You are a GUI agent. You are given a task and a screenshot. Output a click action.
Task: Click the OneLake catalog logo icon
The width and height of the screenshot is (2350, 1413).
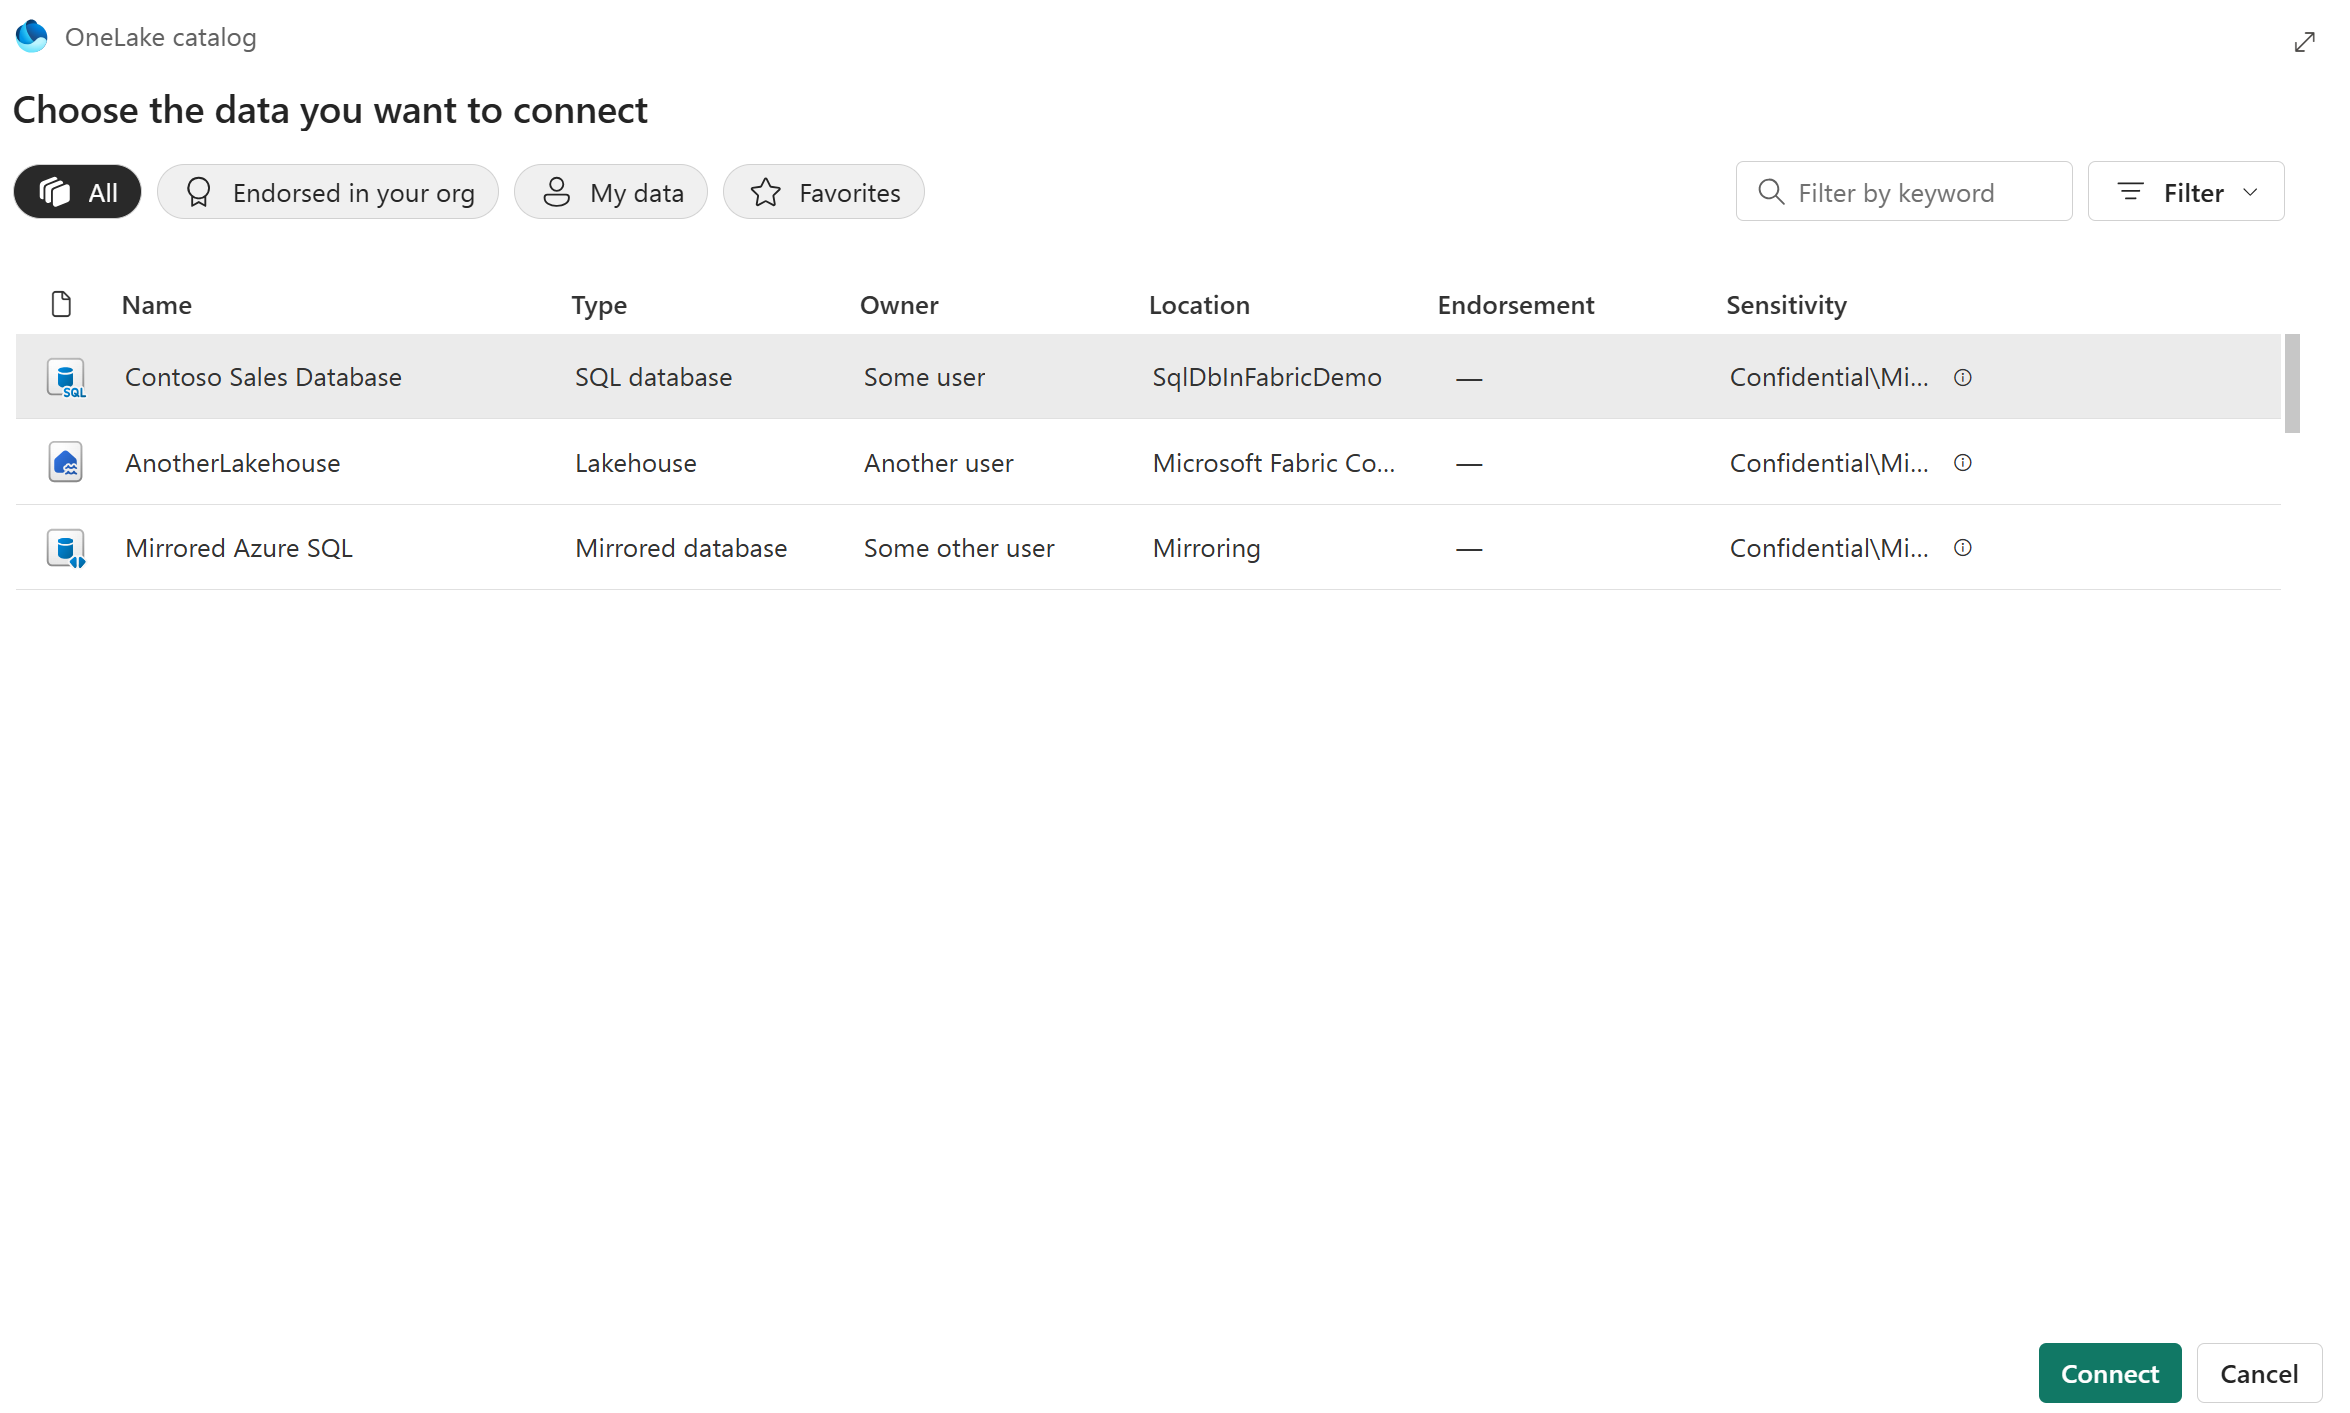[32, 36]
